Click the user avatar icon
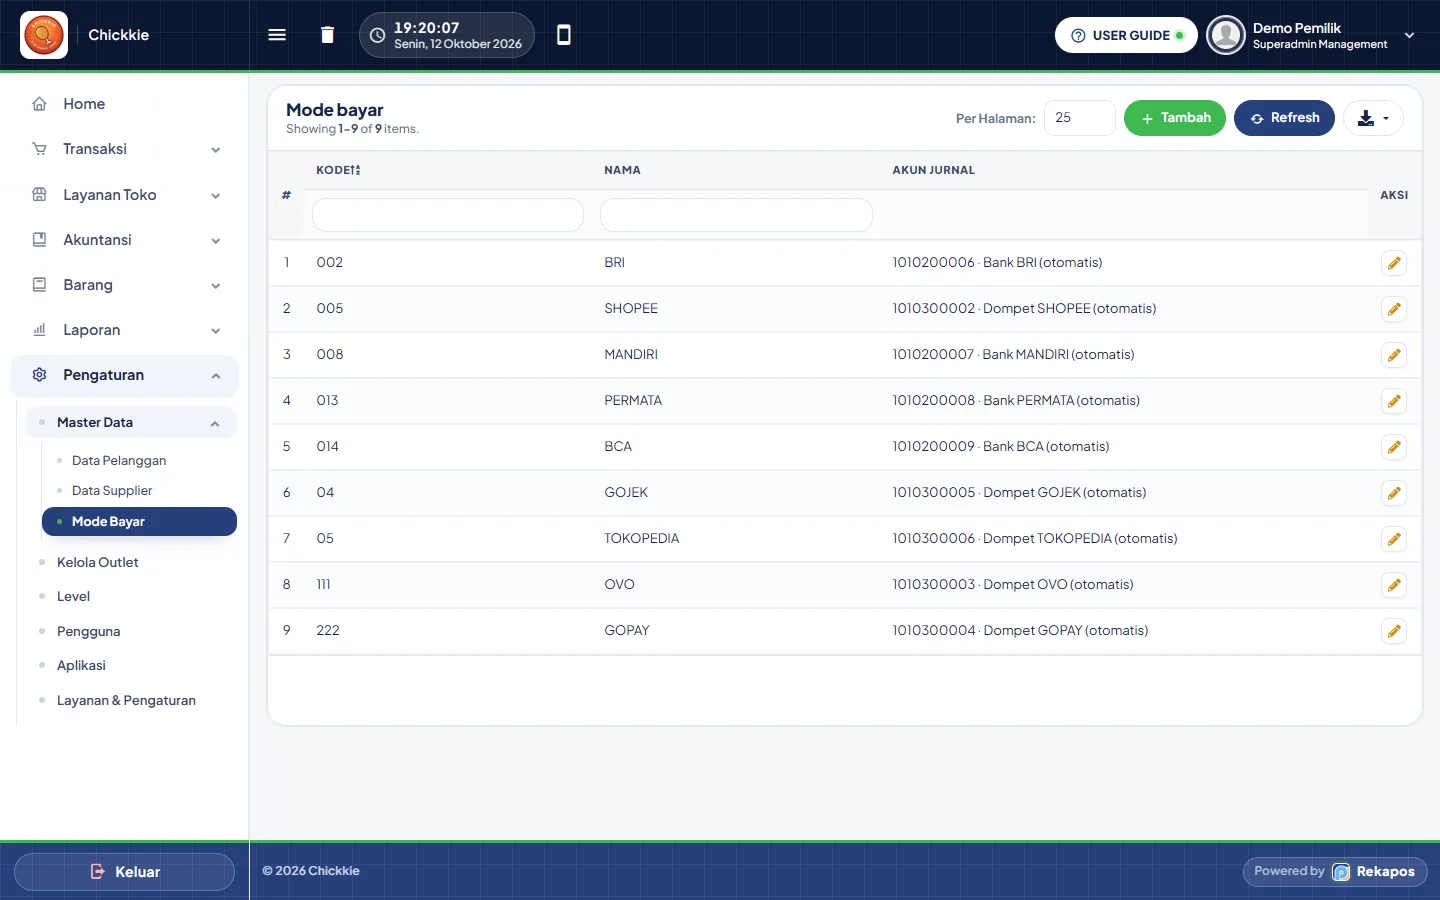This screenshot has height=900, width=1440. 1225,35
